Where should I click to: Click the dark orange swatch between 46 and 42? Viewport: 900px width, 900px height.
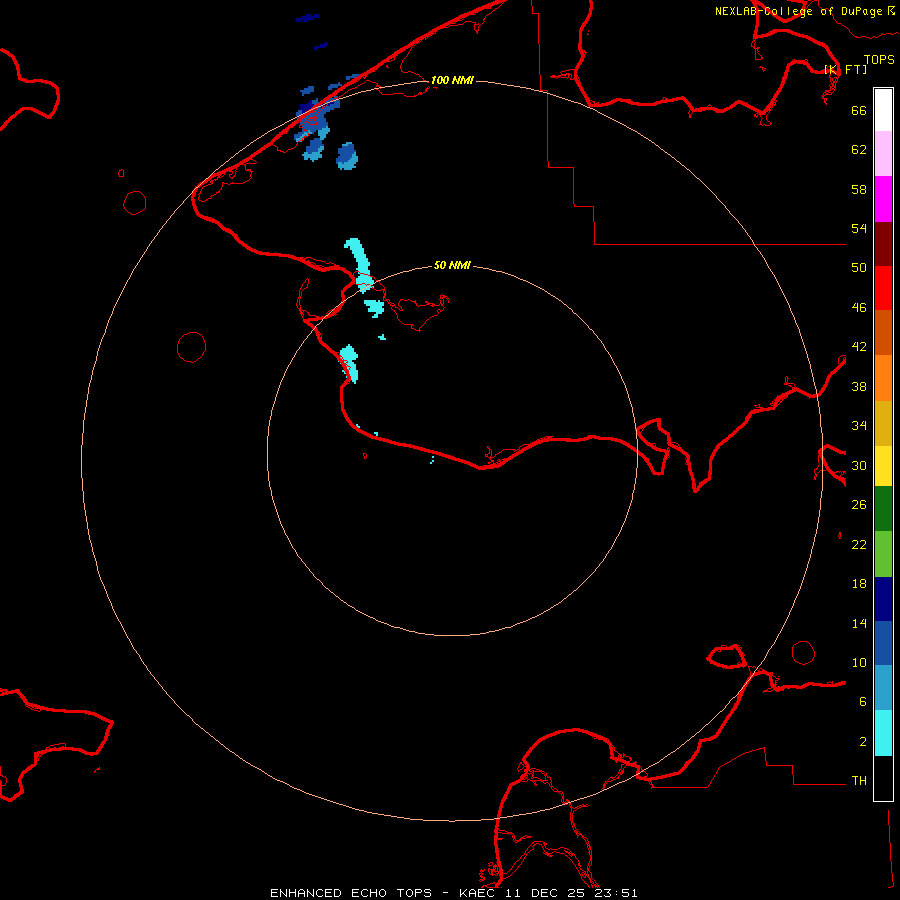tap(883, 333)
